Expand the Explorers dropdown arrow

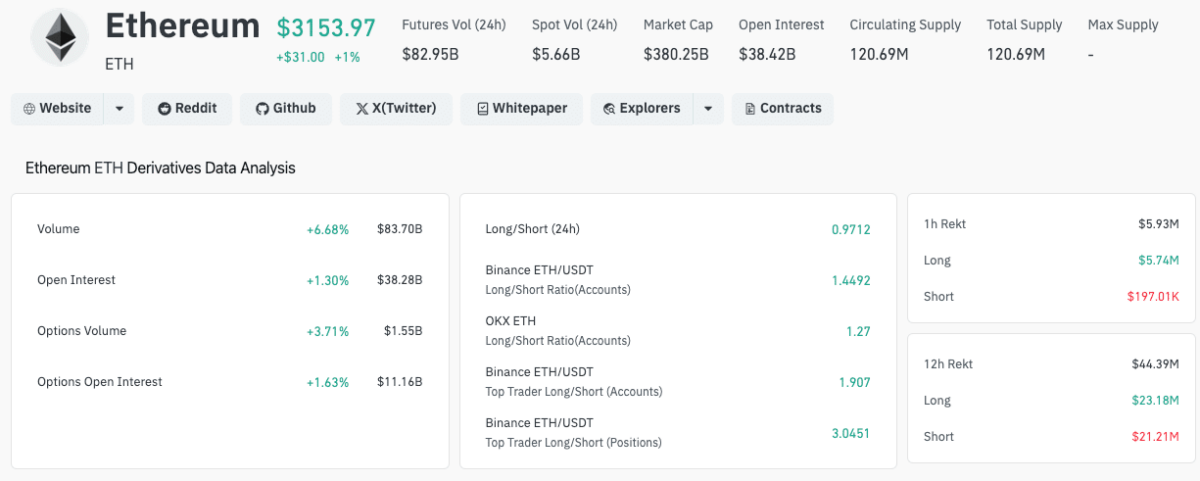[708, 109]
